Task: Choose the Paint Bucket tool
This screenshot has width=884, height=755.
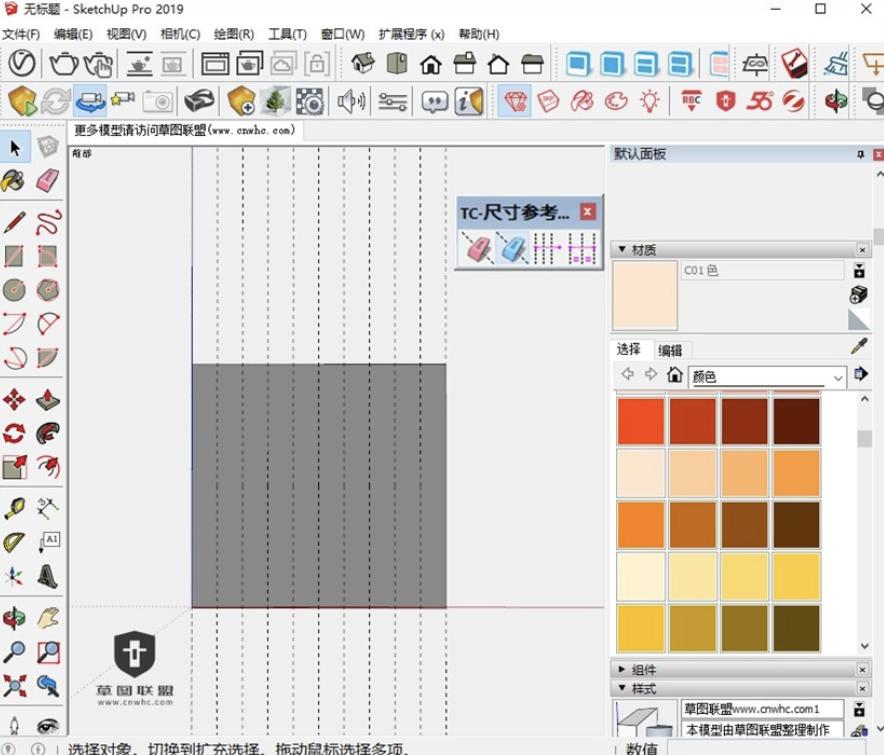Action: pyautogui.click(x=14, y=181)
